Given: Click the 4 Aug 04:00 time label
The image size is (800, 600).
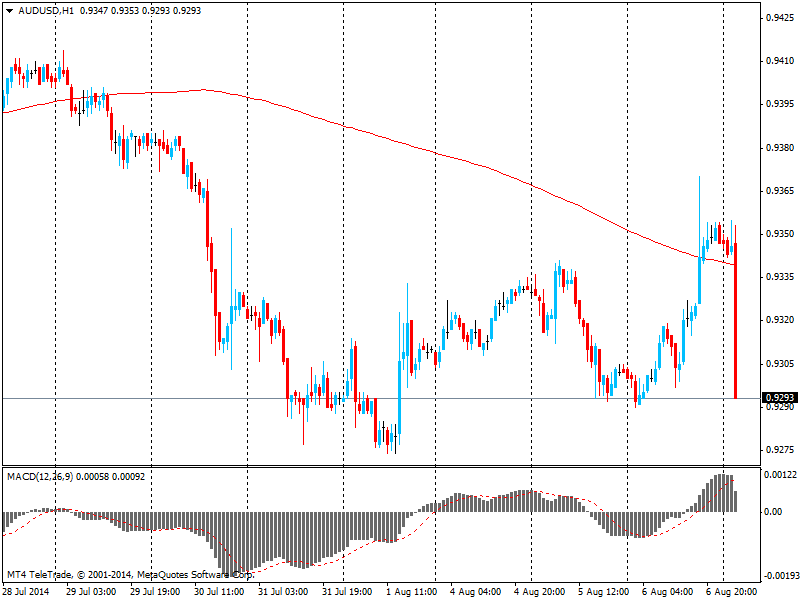Looking at the screenshot, I should tap(476, 591).
